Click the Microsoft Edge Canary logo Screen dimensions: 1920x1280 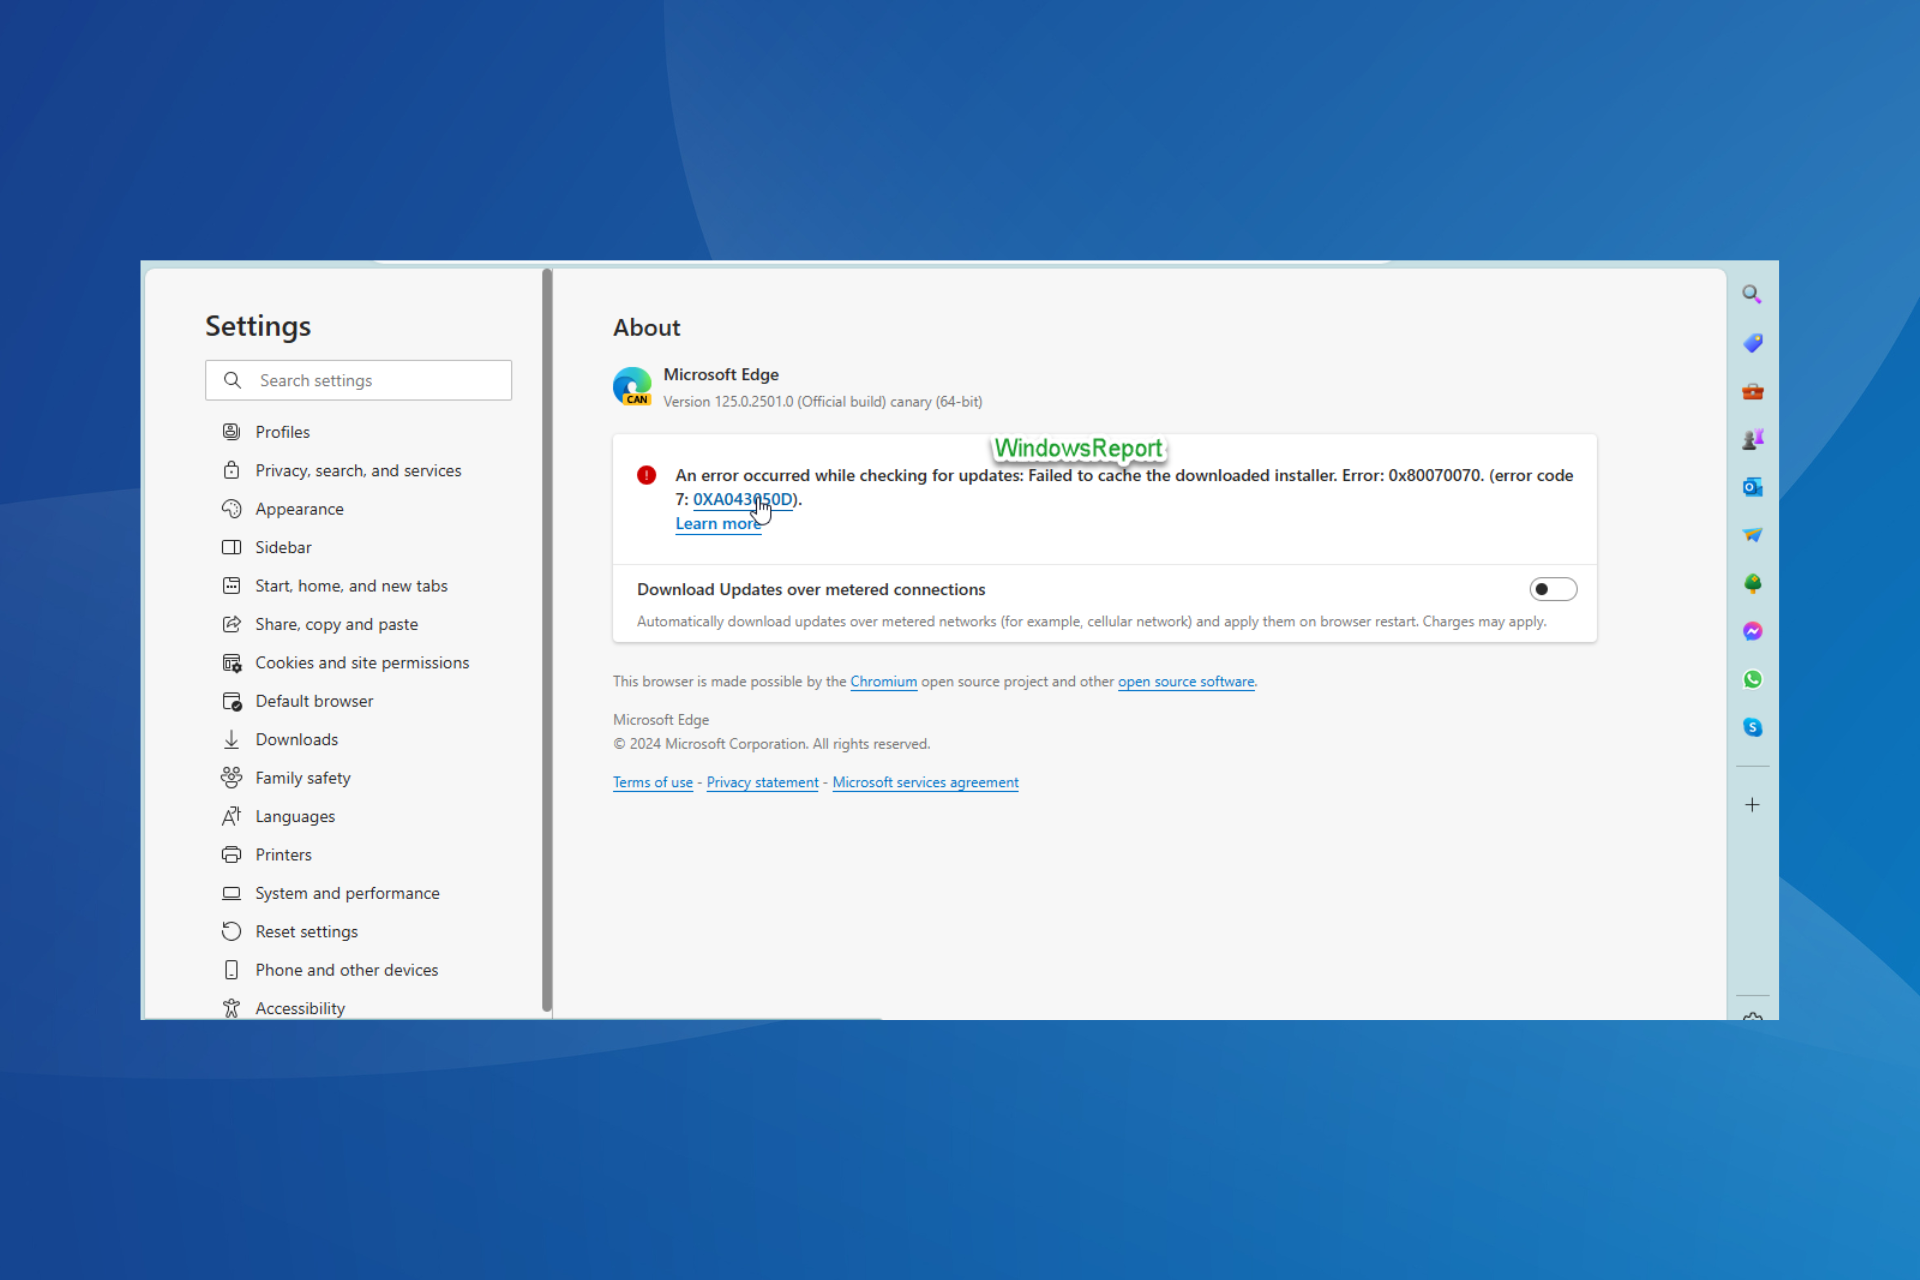(x=632, y=386)
